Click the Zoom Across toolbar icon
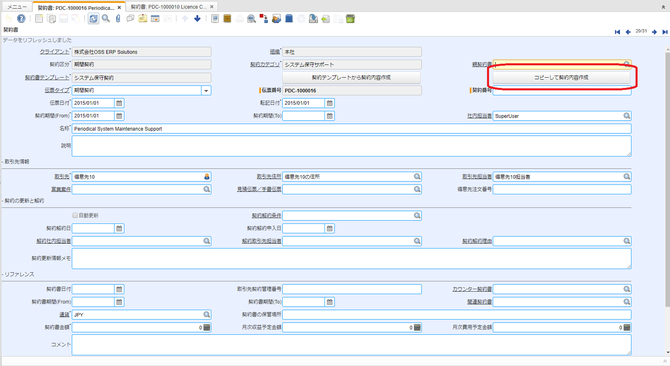 pyautogui.click(x=252, y=18)
